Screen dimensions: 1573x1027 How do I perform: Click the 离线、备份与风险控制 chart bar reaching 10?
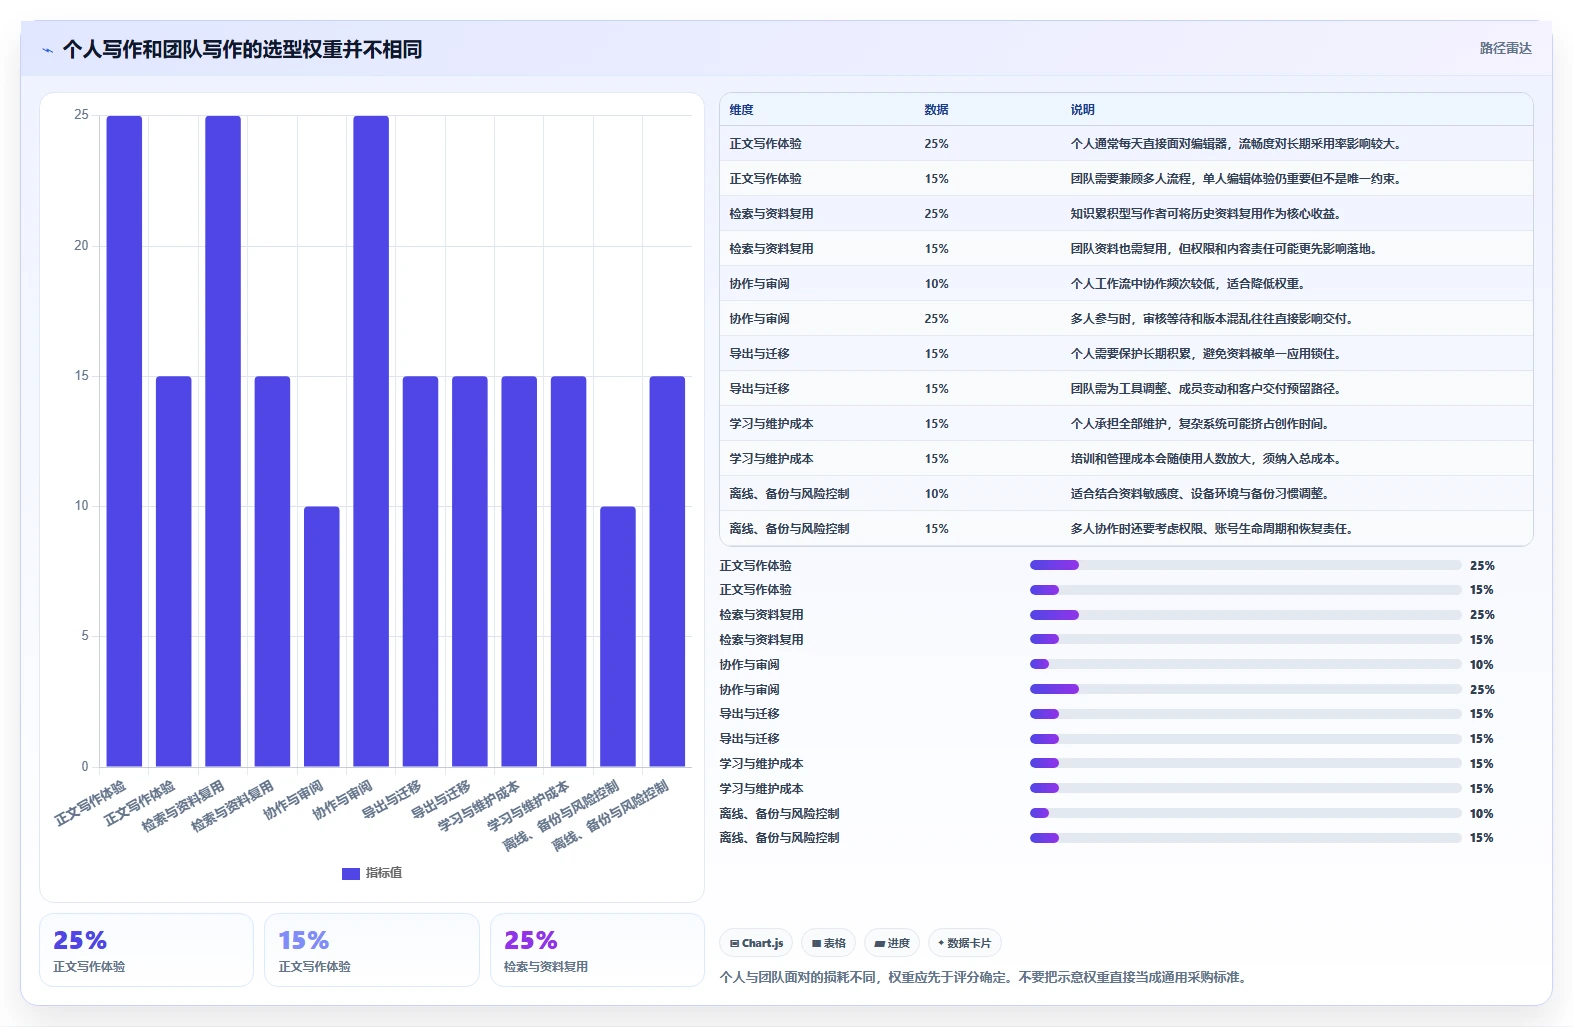coord(618,636)
